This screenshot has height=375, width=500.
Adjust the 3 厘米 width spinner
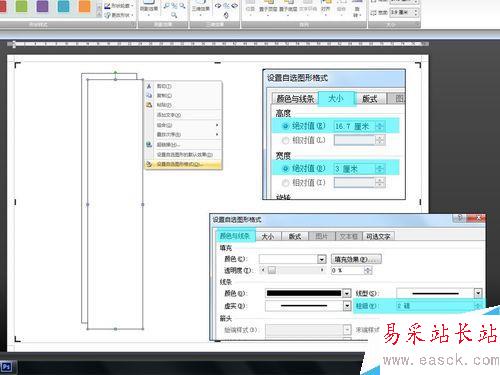click(380, 169)
